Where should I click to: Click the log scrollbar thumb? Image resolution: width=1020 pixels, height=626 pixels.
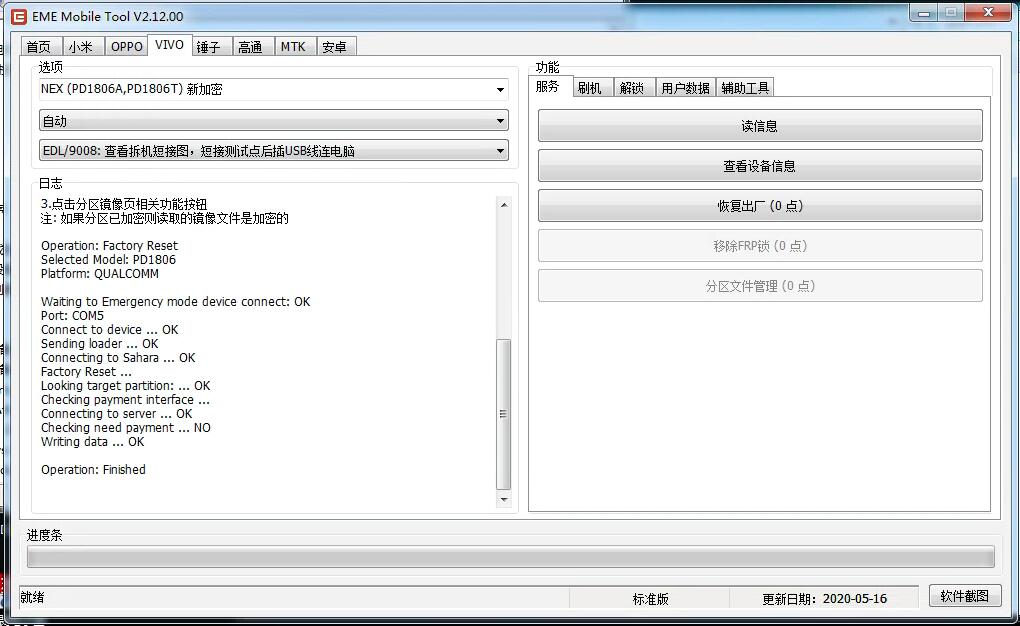click(503, 414)
